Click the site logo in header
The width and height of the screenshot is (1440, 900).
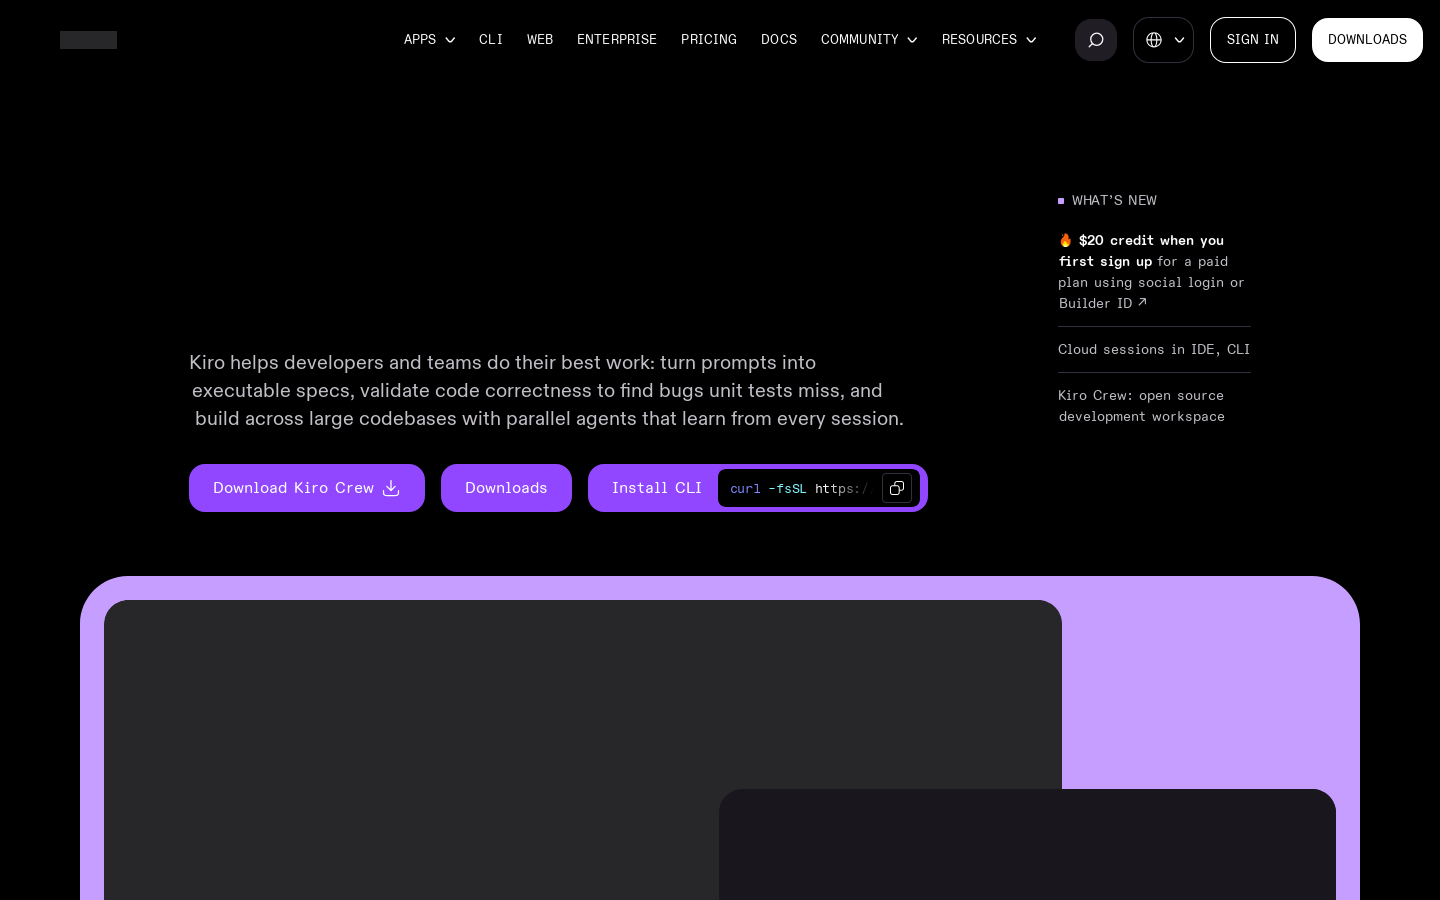tap(88, 40)
